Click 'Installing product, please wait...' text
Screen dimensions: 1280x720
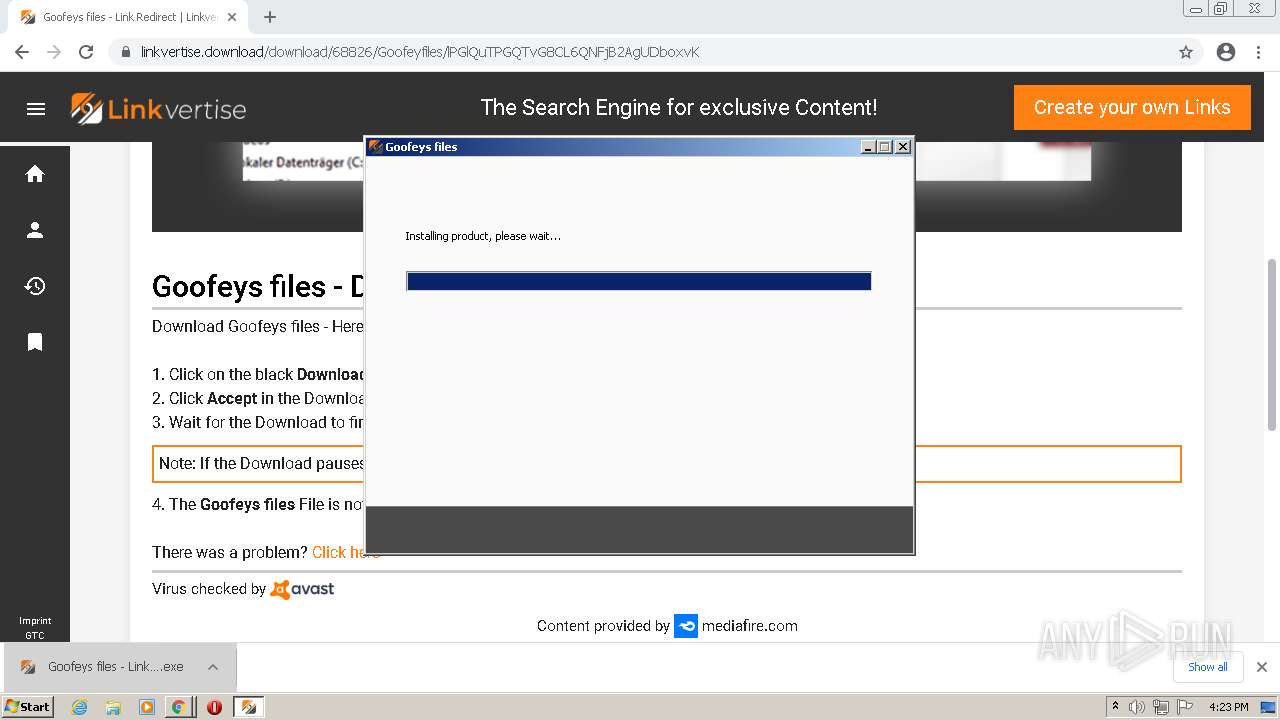483,236
